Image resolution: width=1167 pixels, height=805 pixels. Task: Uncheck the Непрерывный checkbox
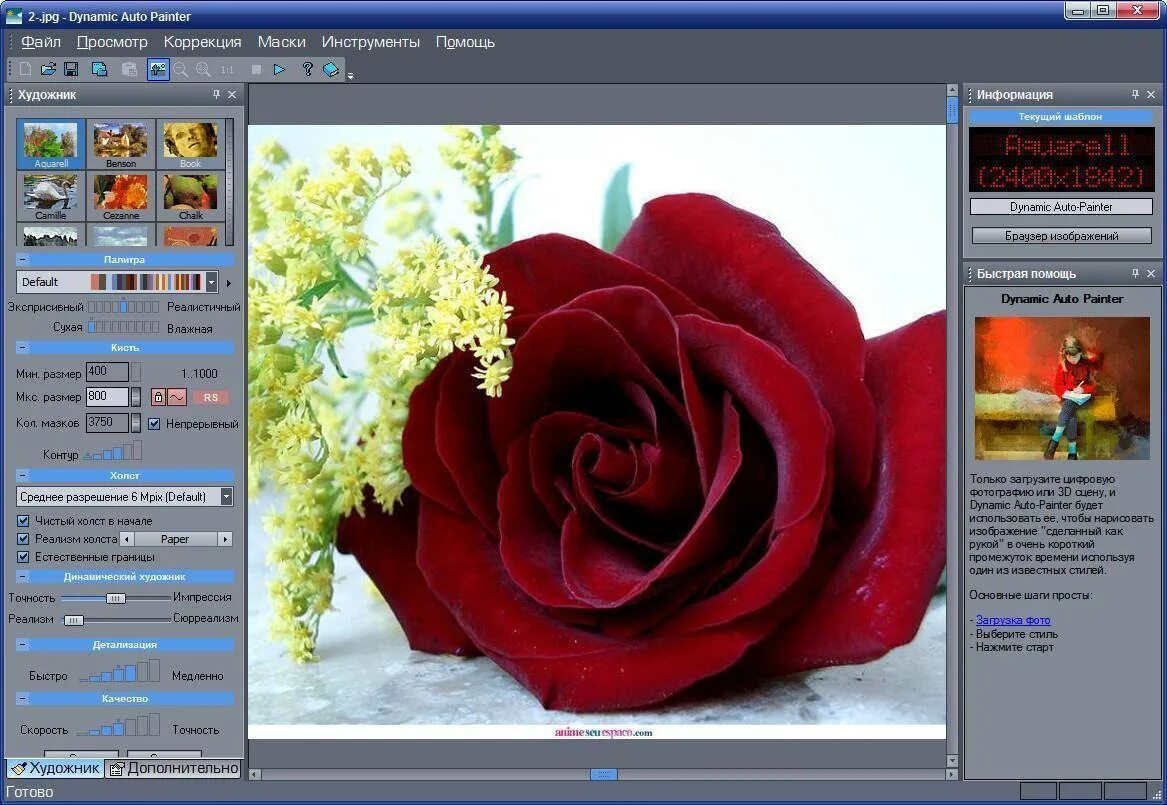pos(154,424)
